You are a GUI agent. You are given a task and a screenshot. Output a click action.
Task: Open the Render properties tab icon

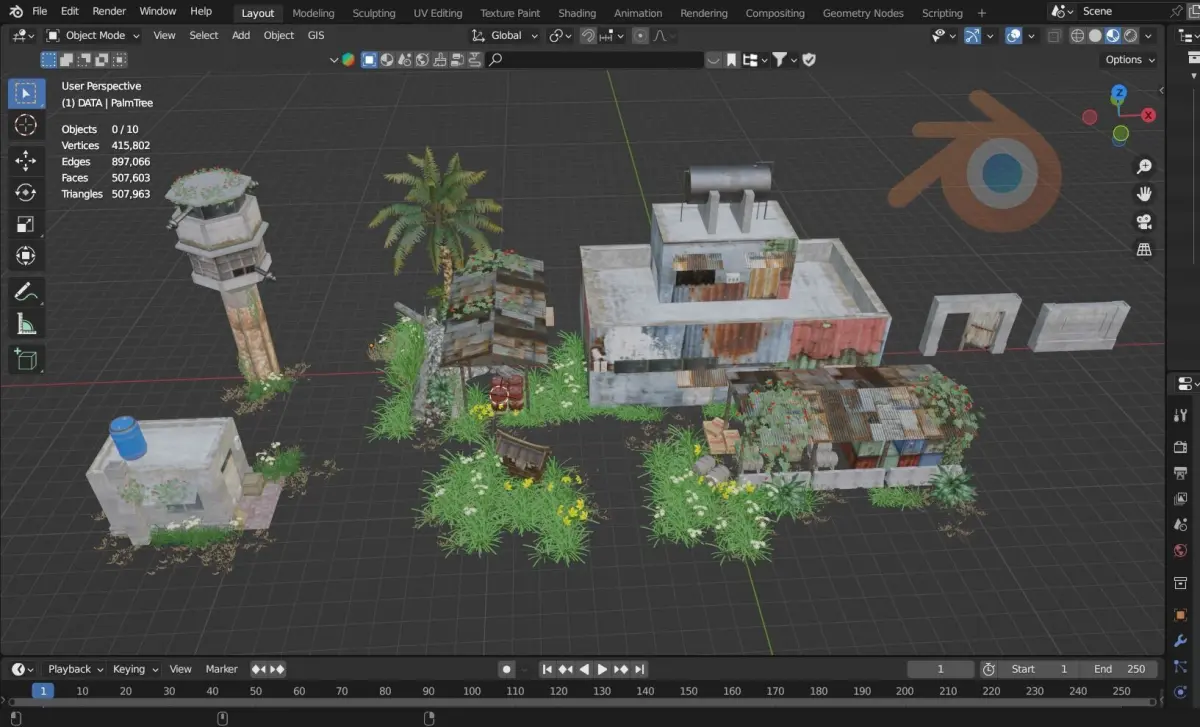click(x=1181, y=447)
